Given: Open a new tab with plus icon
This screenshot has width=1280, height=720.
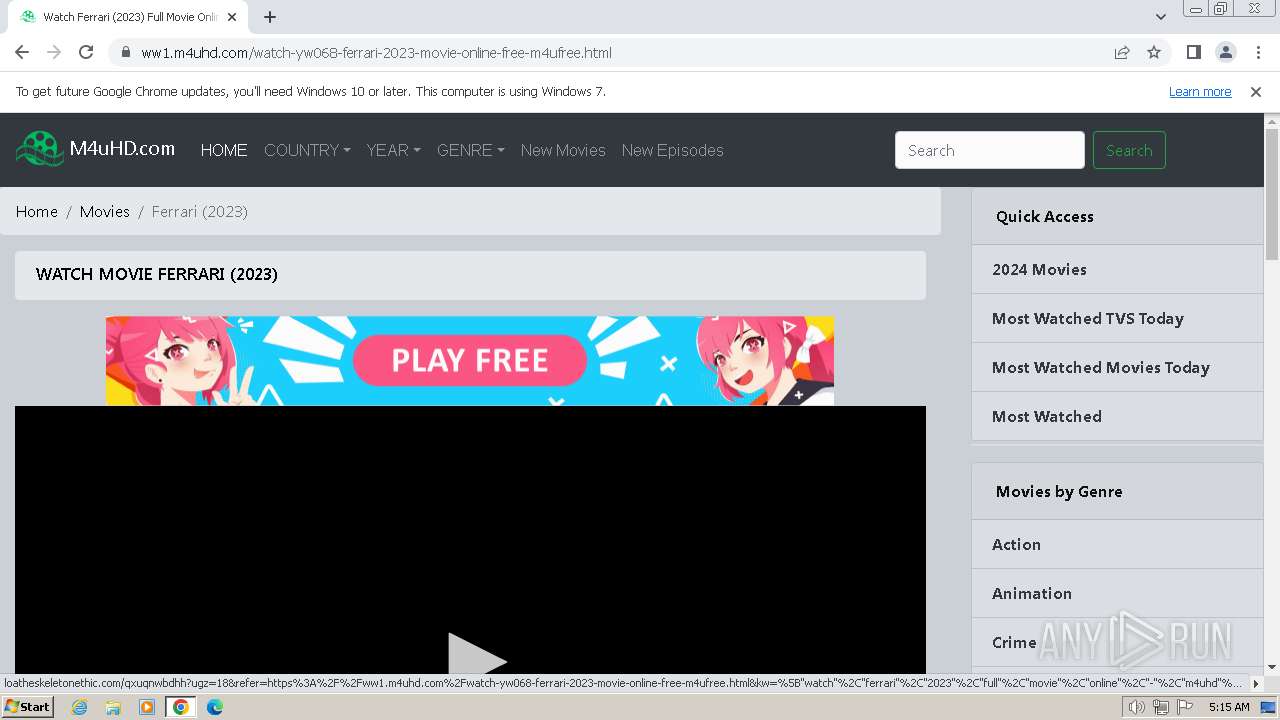Looking at the screenshot, I should tap(270, 17).
